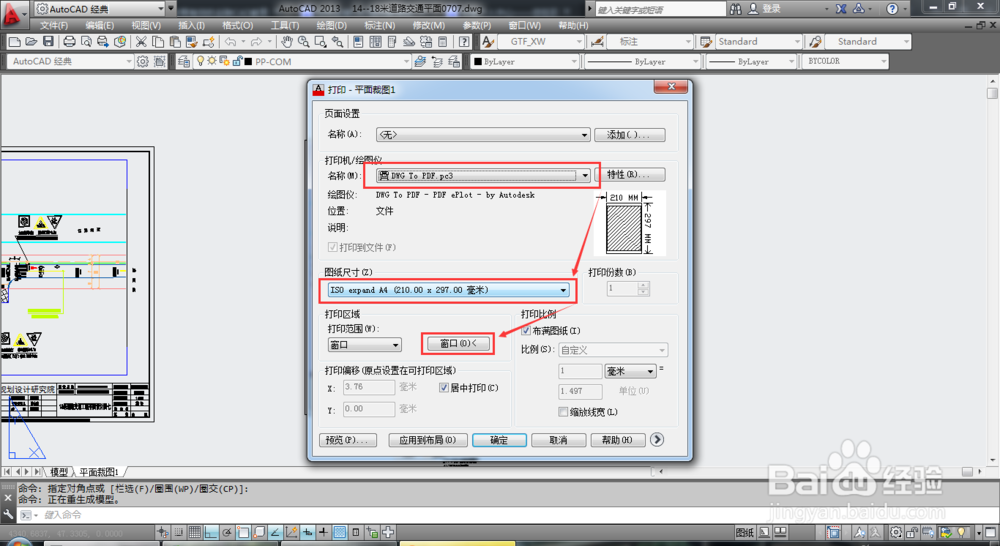Open ByLayer color control swatch dropdown
The image size is (1000, 546).
pos(525,61)
